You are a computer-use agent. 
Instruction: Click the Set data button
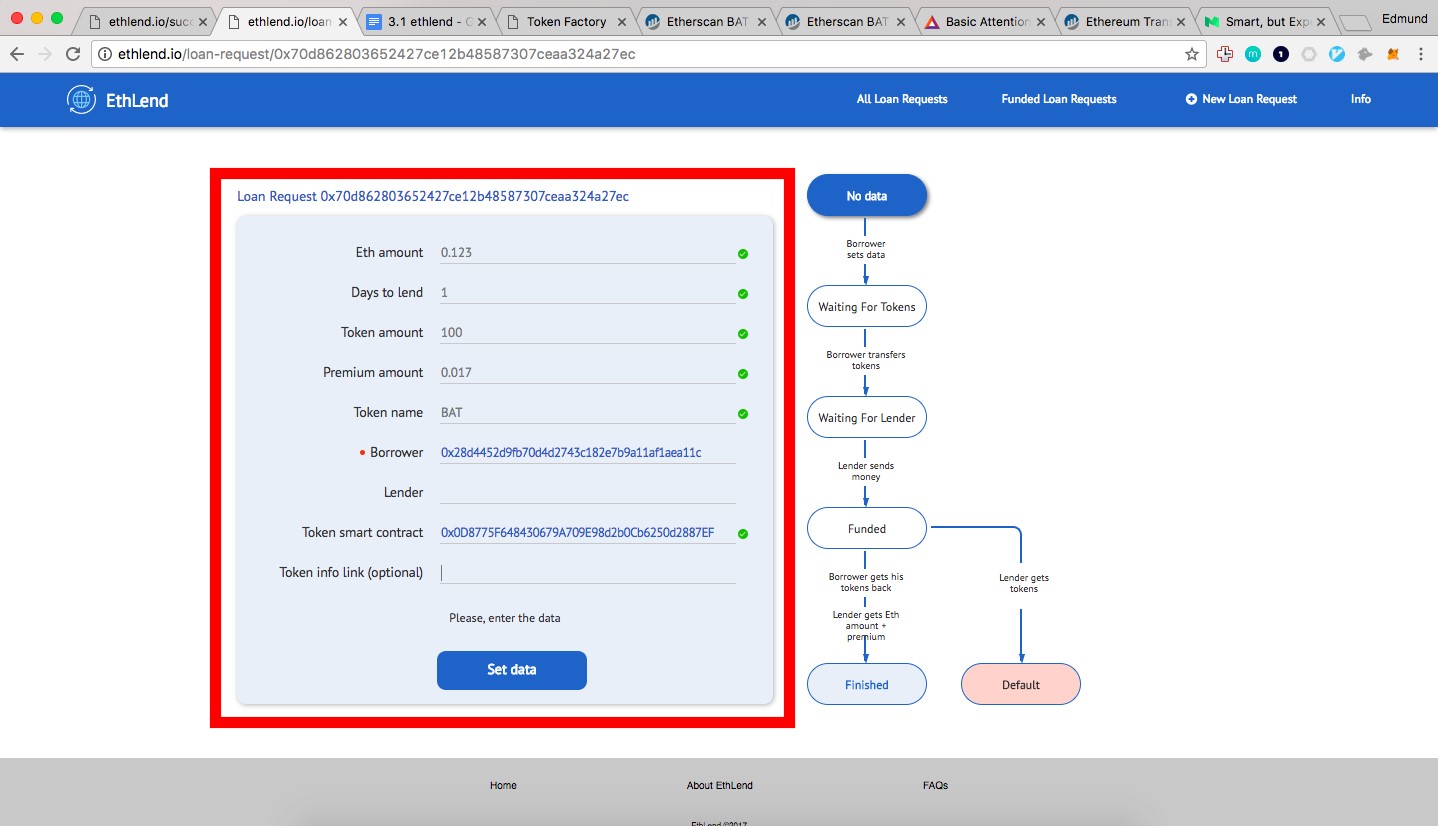[512, 670]
